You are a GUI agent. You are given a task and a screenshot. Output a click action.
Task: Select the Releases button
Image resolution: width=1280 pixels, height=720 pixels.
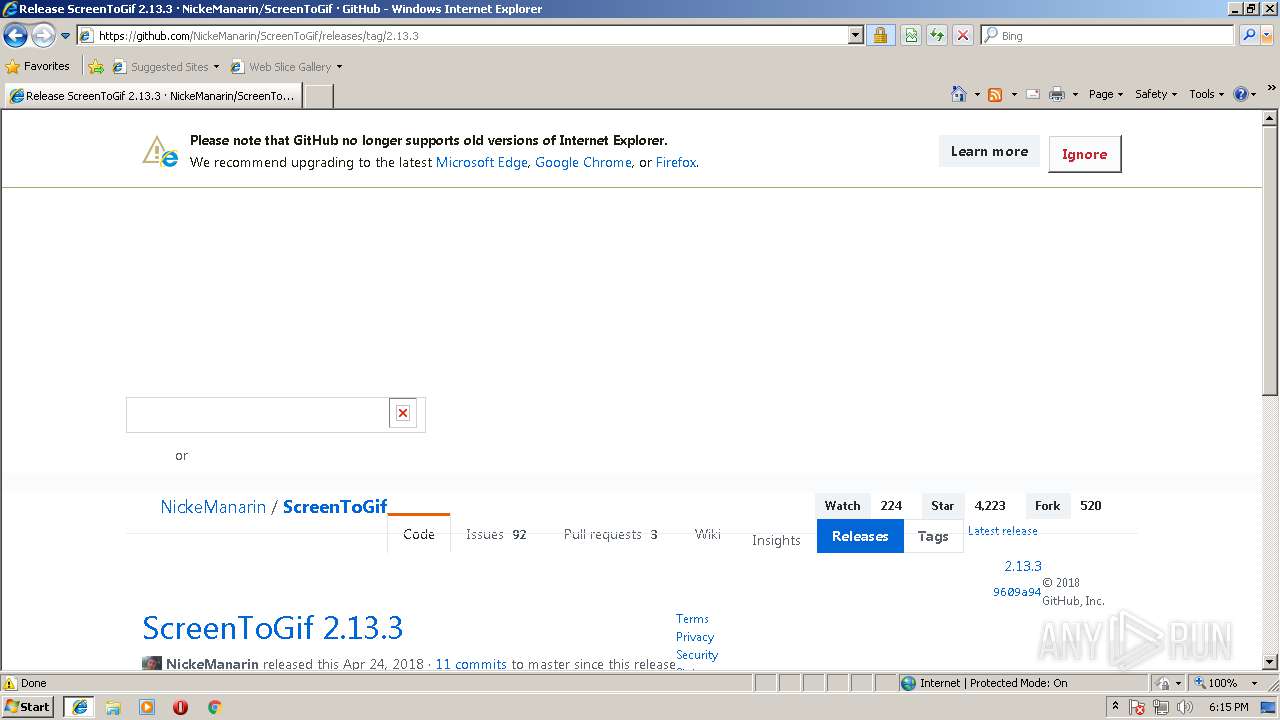860,536
